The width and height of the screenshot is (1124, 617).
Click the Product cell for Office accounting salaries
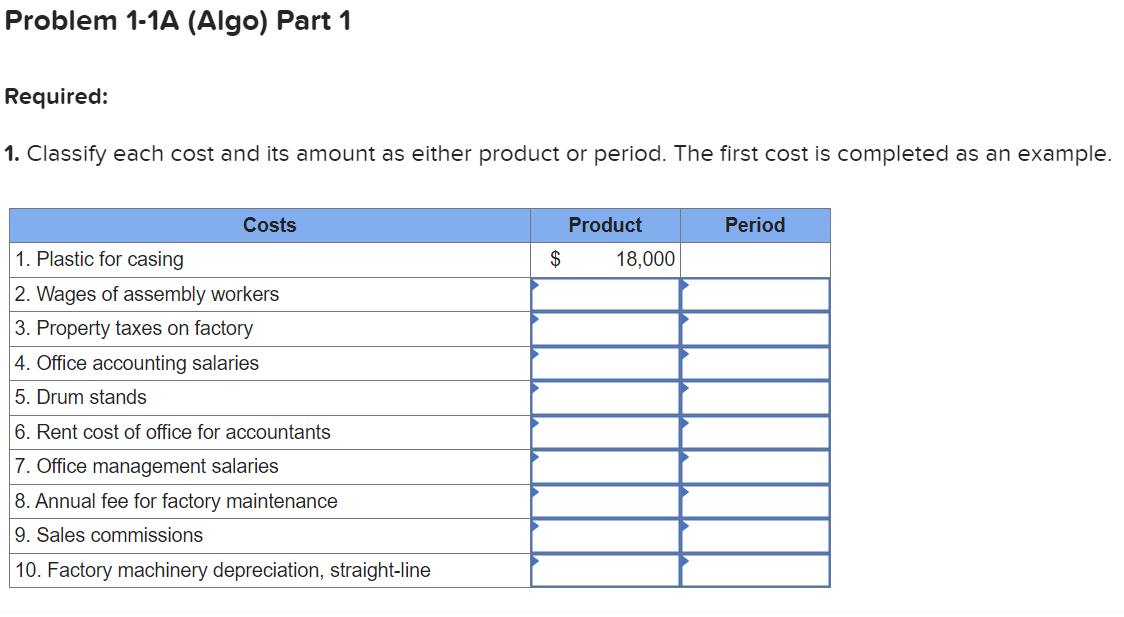point(605,362)
